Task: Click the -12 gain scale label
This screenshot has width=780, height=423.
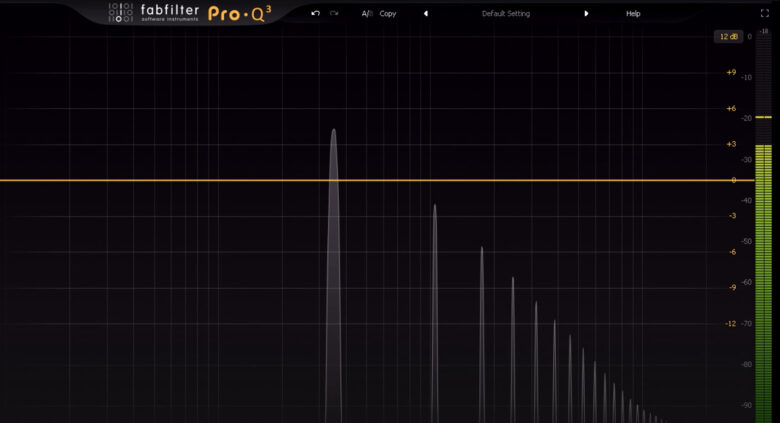Action: [x=730, y=323]
